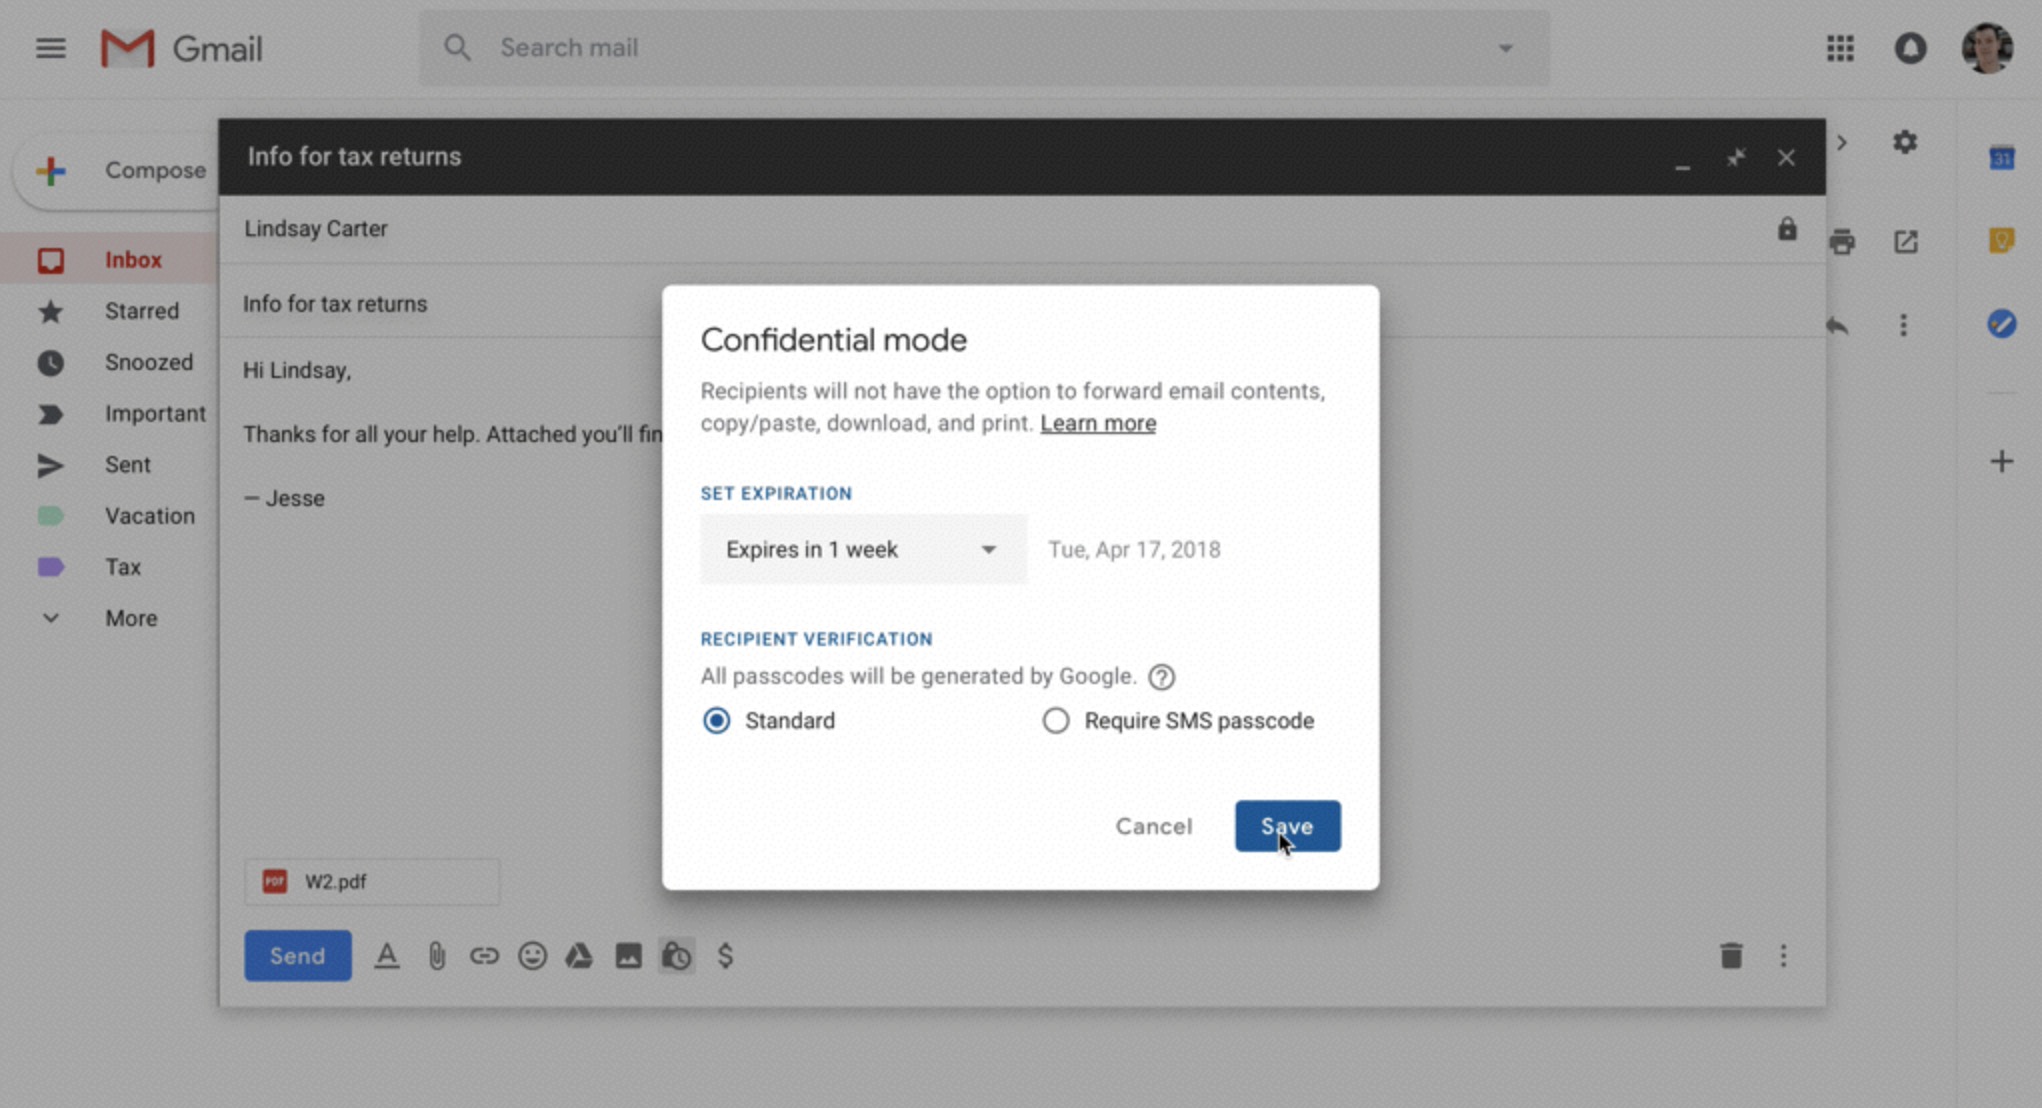Open the Google apps grid icon
Viewport: 2042px width, 1108px height.
coord(1840,48)
